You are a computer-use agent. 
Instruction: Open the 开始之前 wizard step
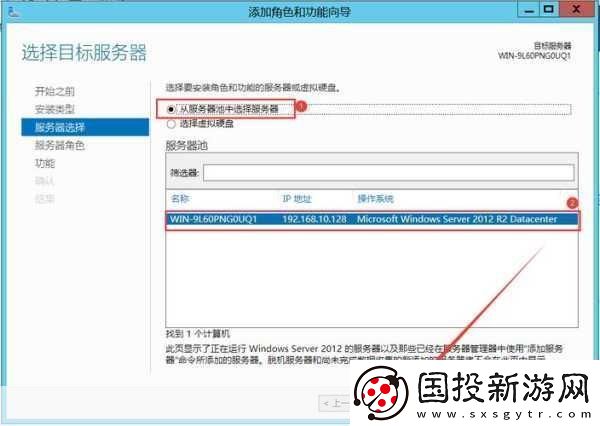pos(55,91)
